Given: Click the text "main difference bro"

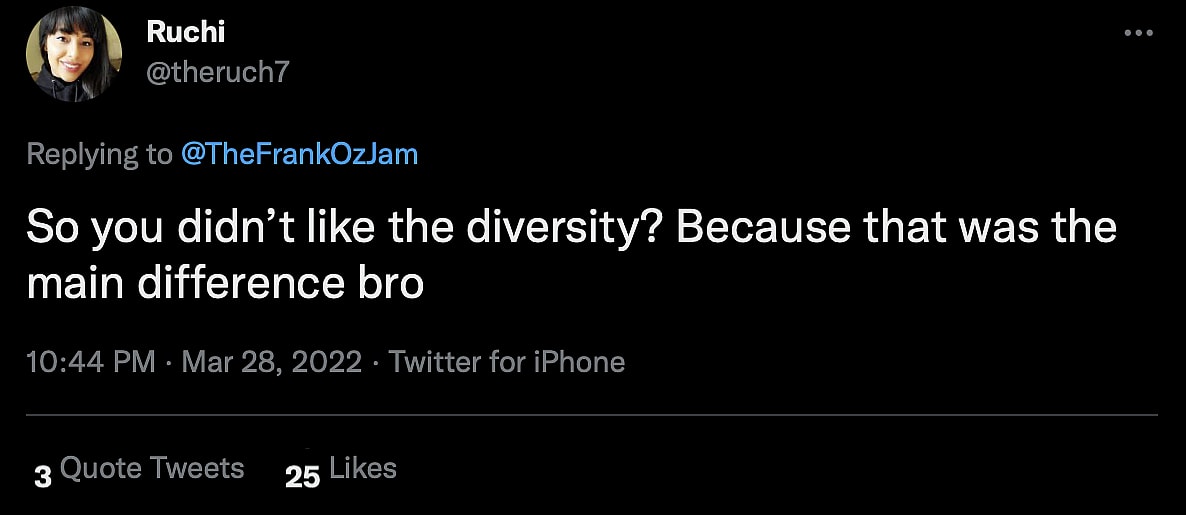Looking at the screenshot, I should click(x=225, y=283).
